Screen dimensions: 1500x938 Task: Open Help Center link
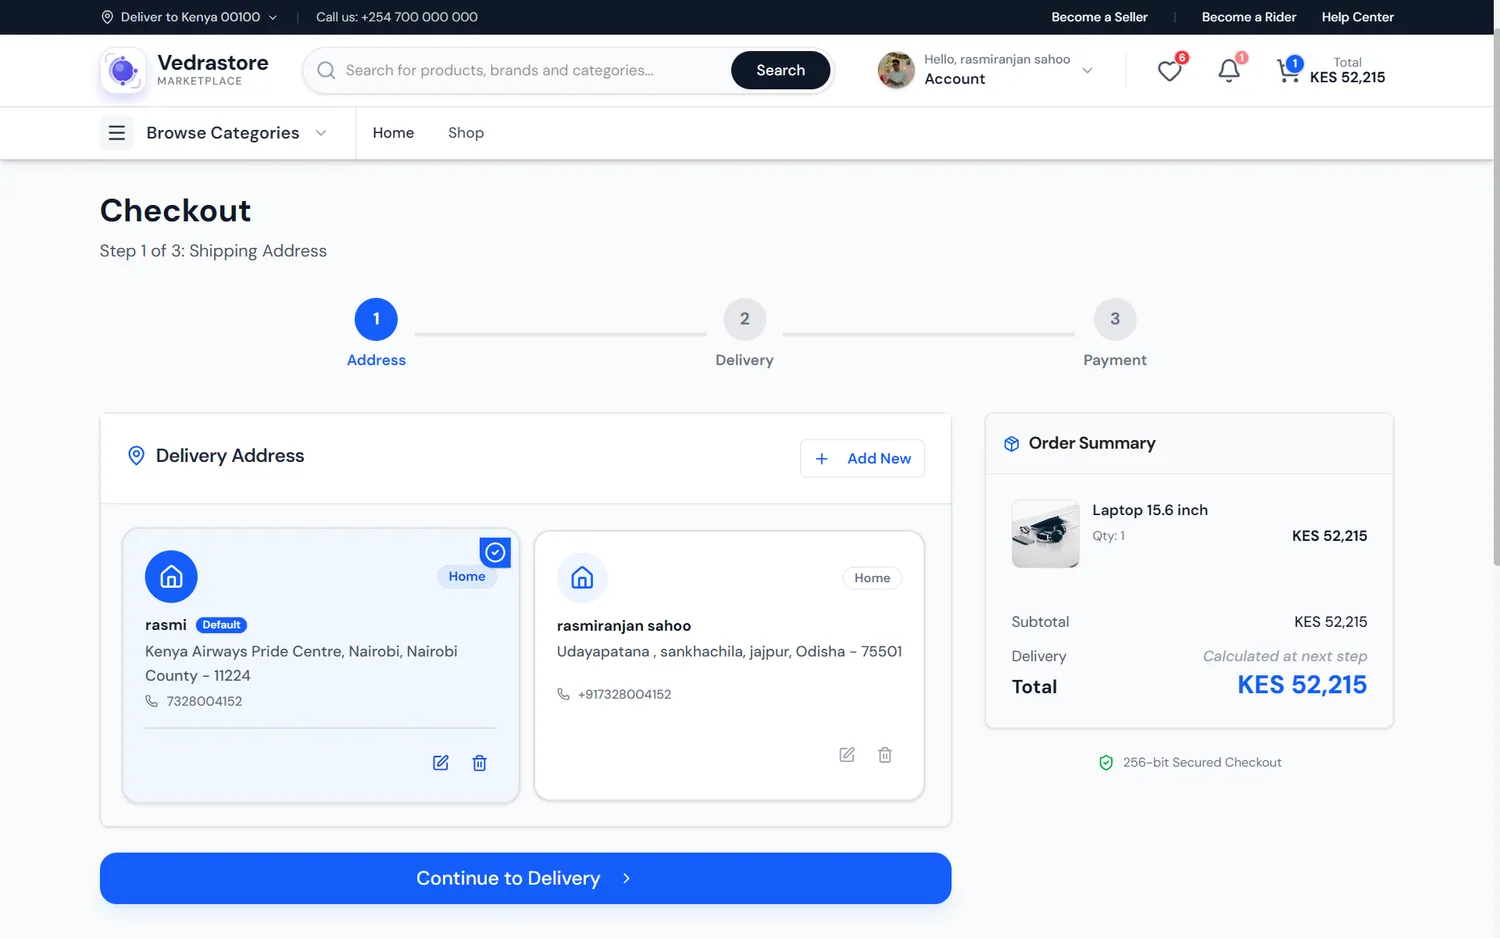point(1358,17)
